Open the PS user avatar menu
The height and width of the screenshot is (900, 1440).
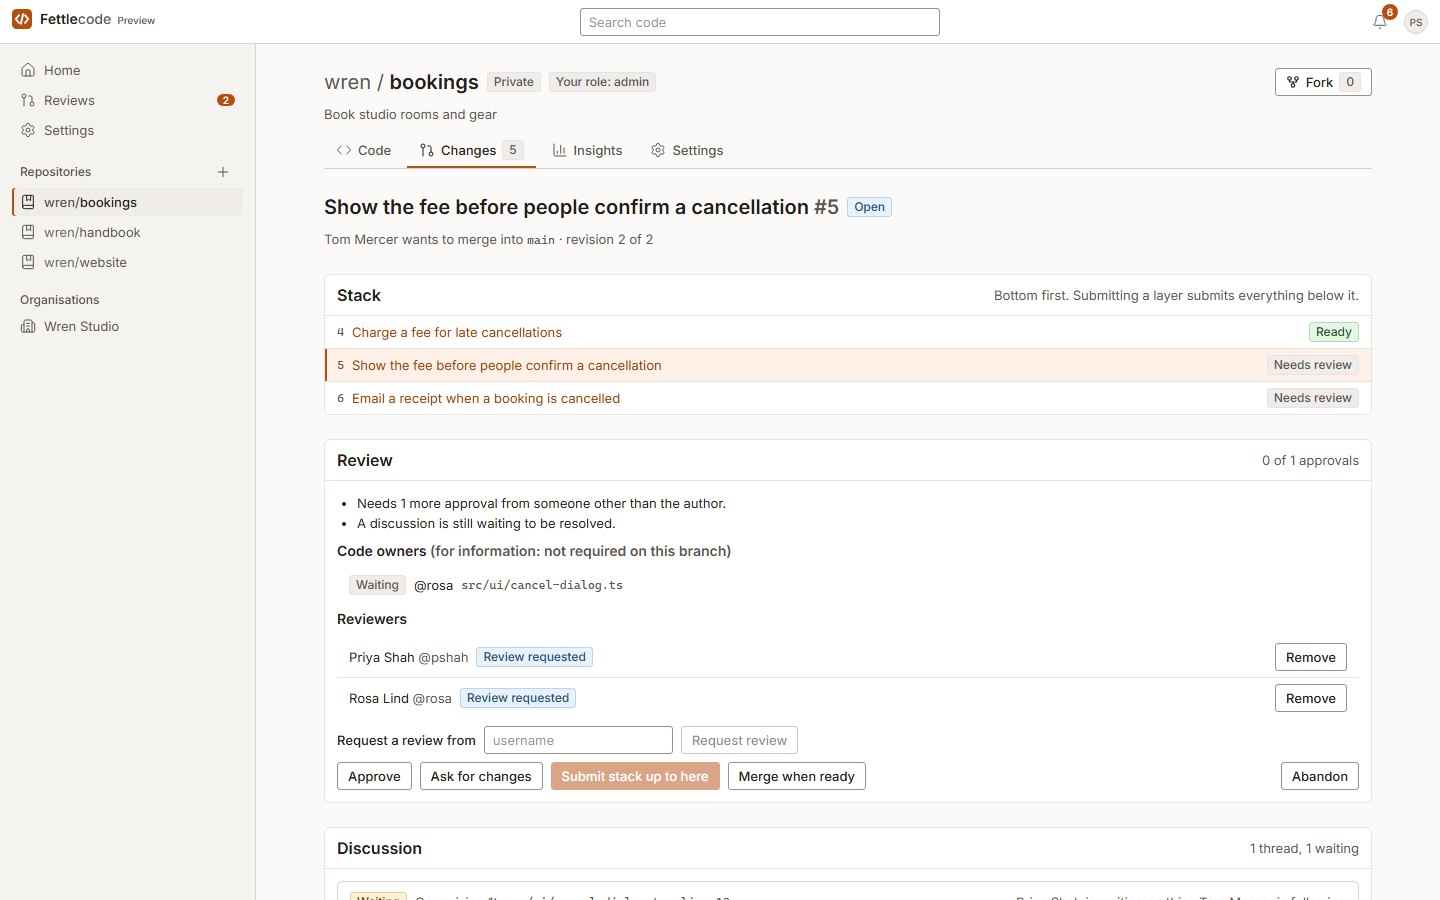[1415, 22]
